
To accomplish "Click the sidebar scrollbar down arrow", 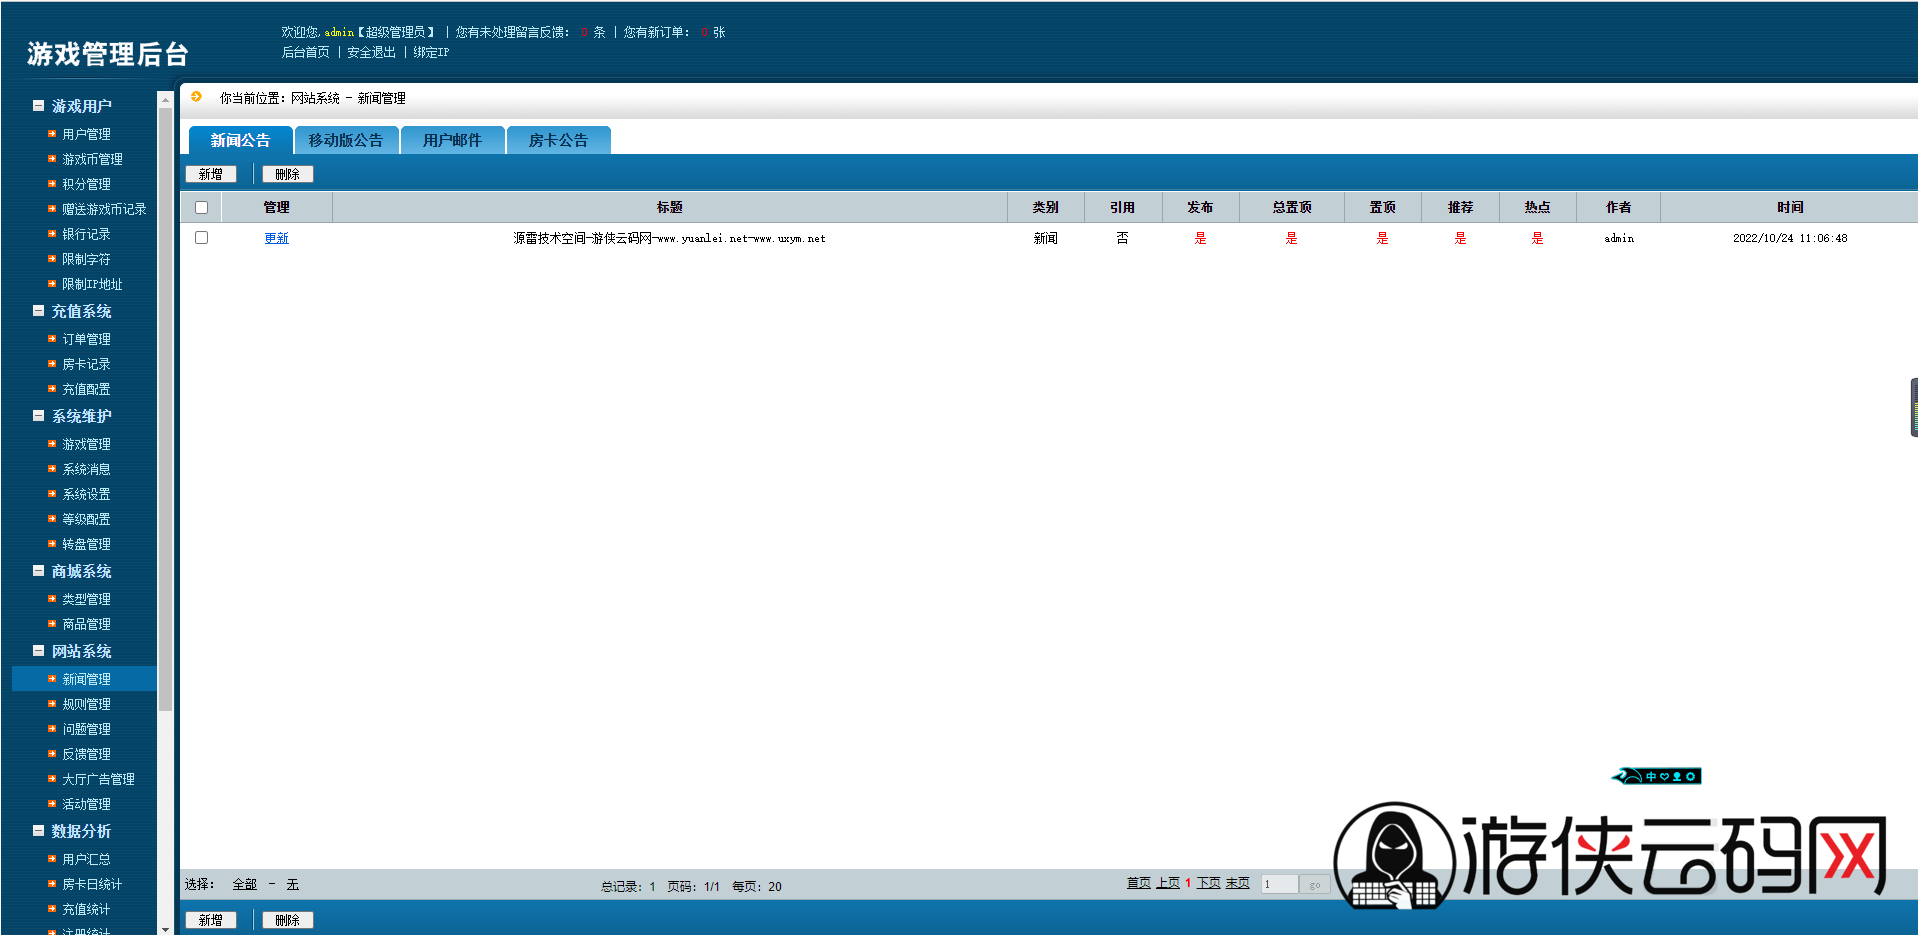I will 165,929.
